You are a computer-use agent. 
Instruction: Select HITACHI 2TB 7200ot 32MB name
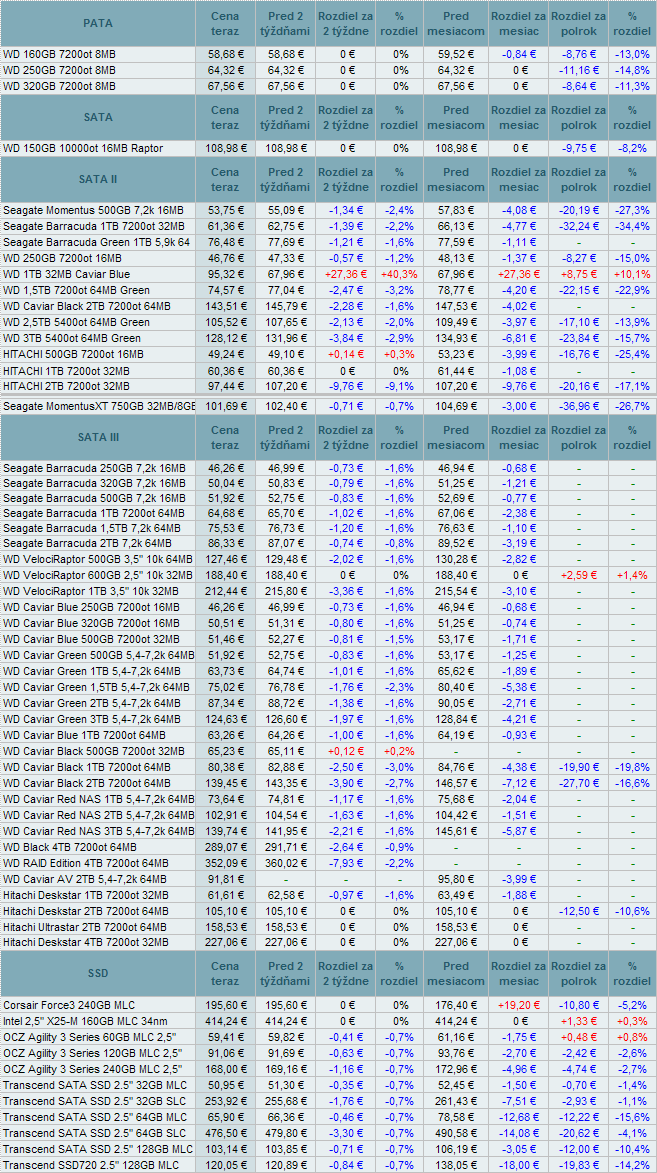coord(67,385)
